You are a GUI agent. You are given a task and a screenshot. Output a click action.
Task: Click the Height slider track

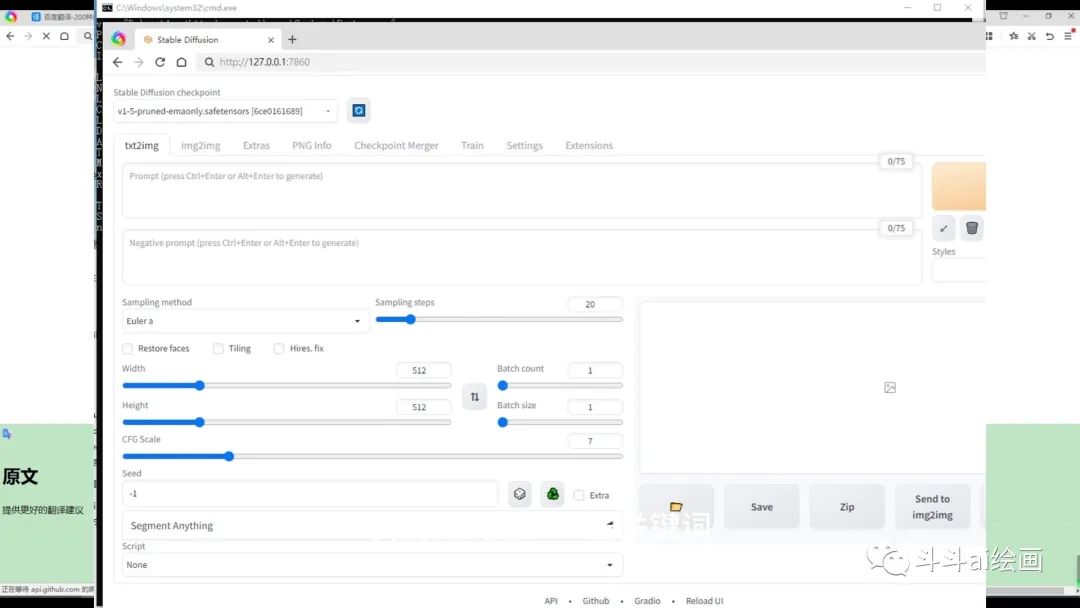coord(287,422)
